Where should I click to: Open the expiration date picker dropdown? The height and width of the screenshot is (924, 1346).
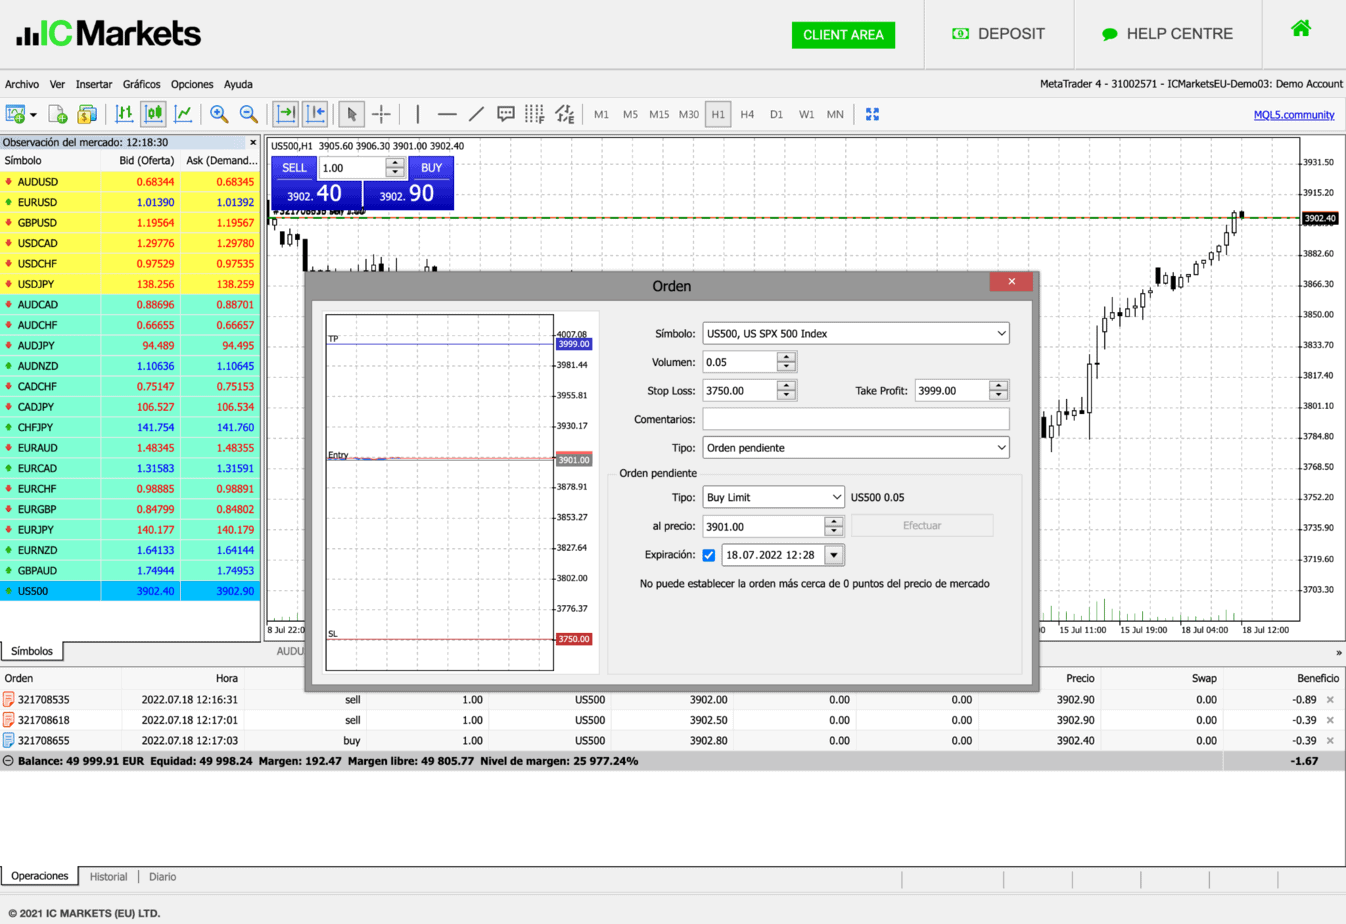point(833,555)
